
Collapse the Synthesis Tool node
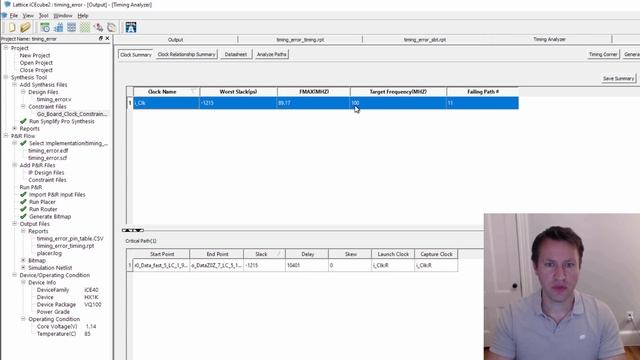click(6, 77)
